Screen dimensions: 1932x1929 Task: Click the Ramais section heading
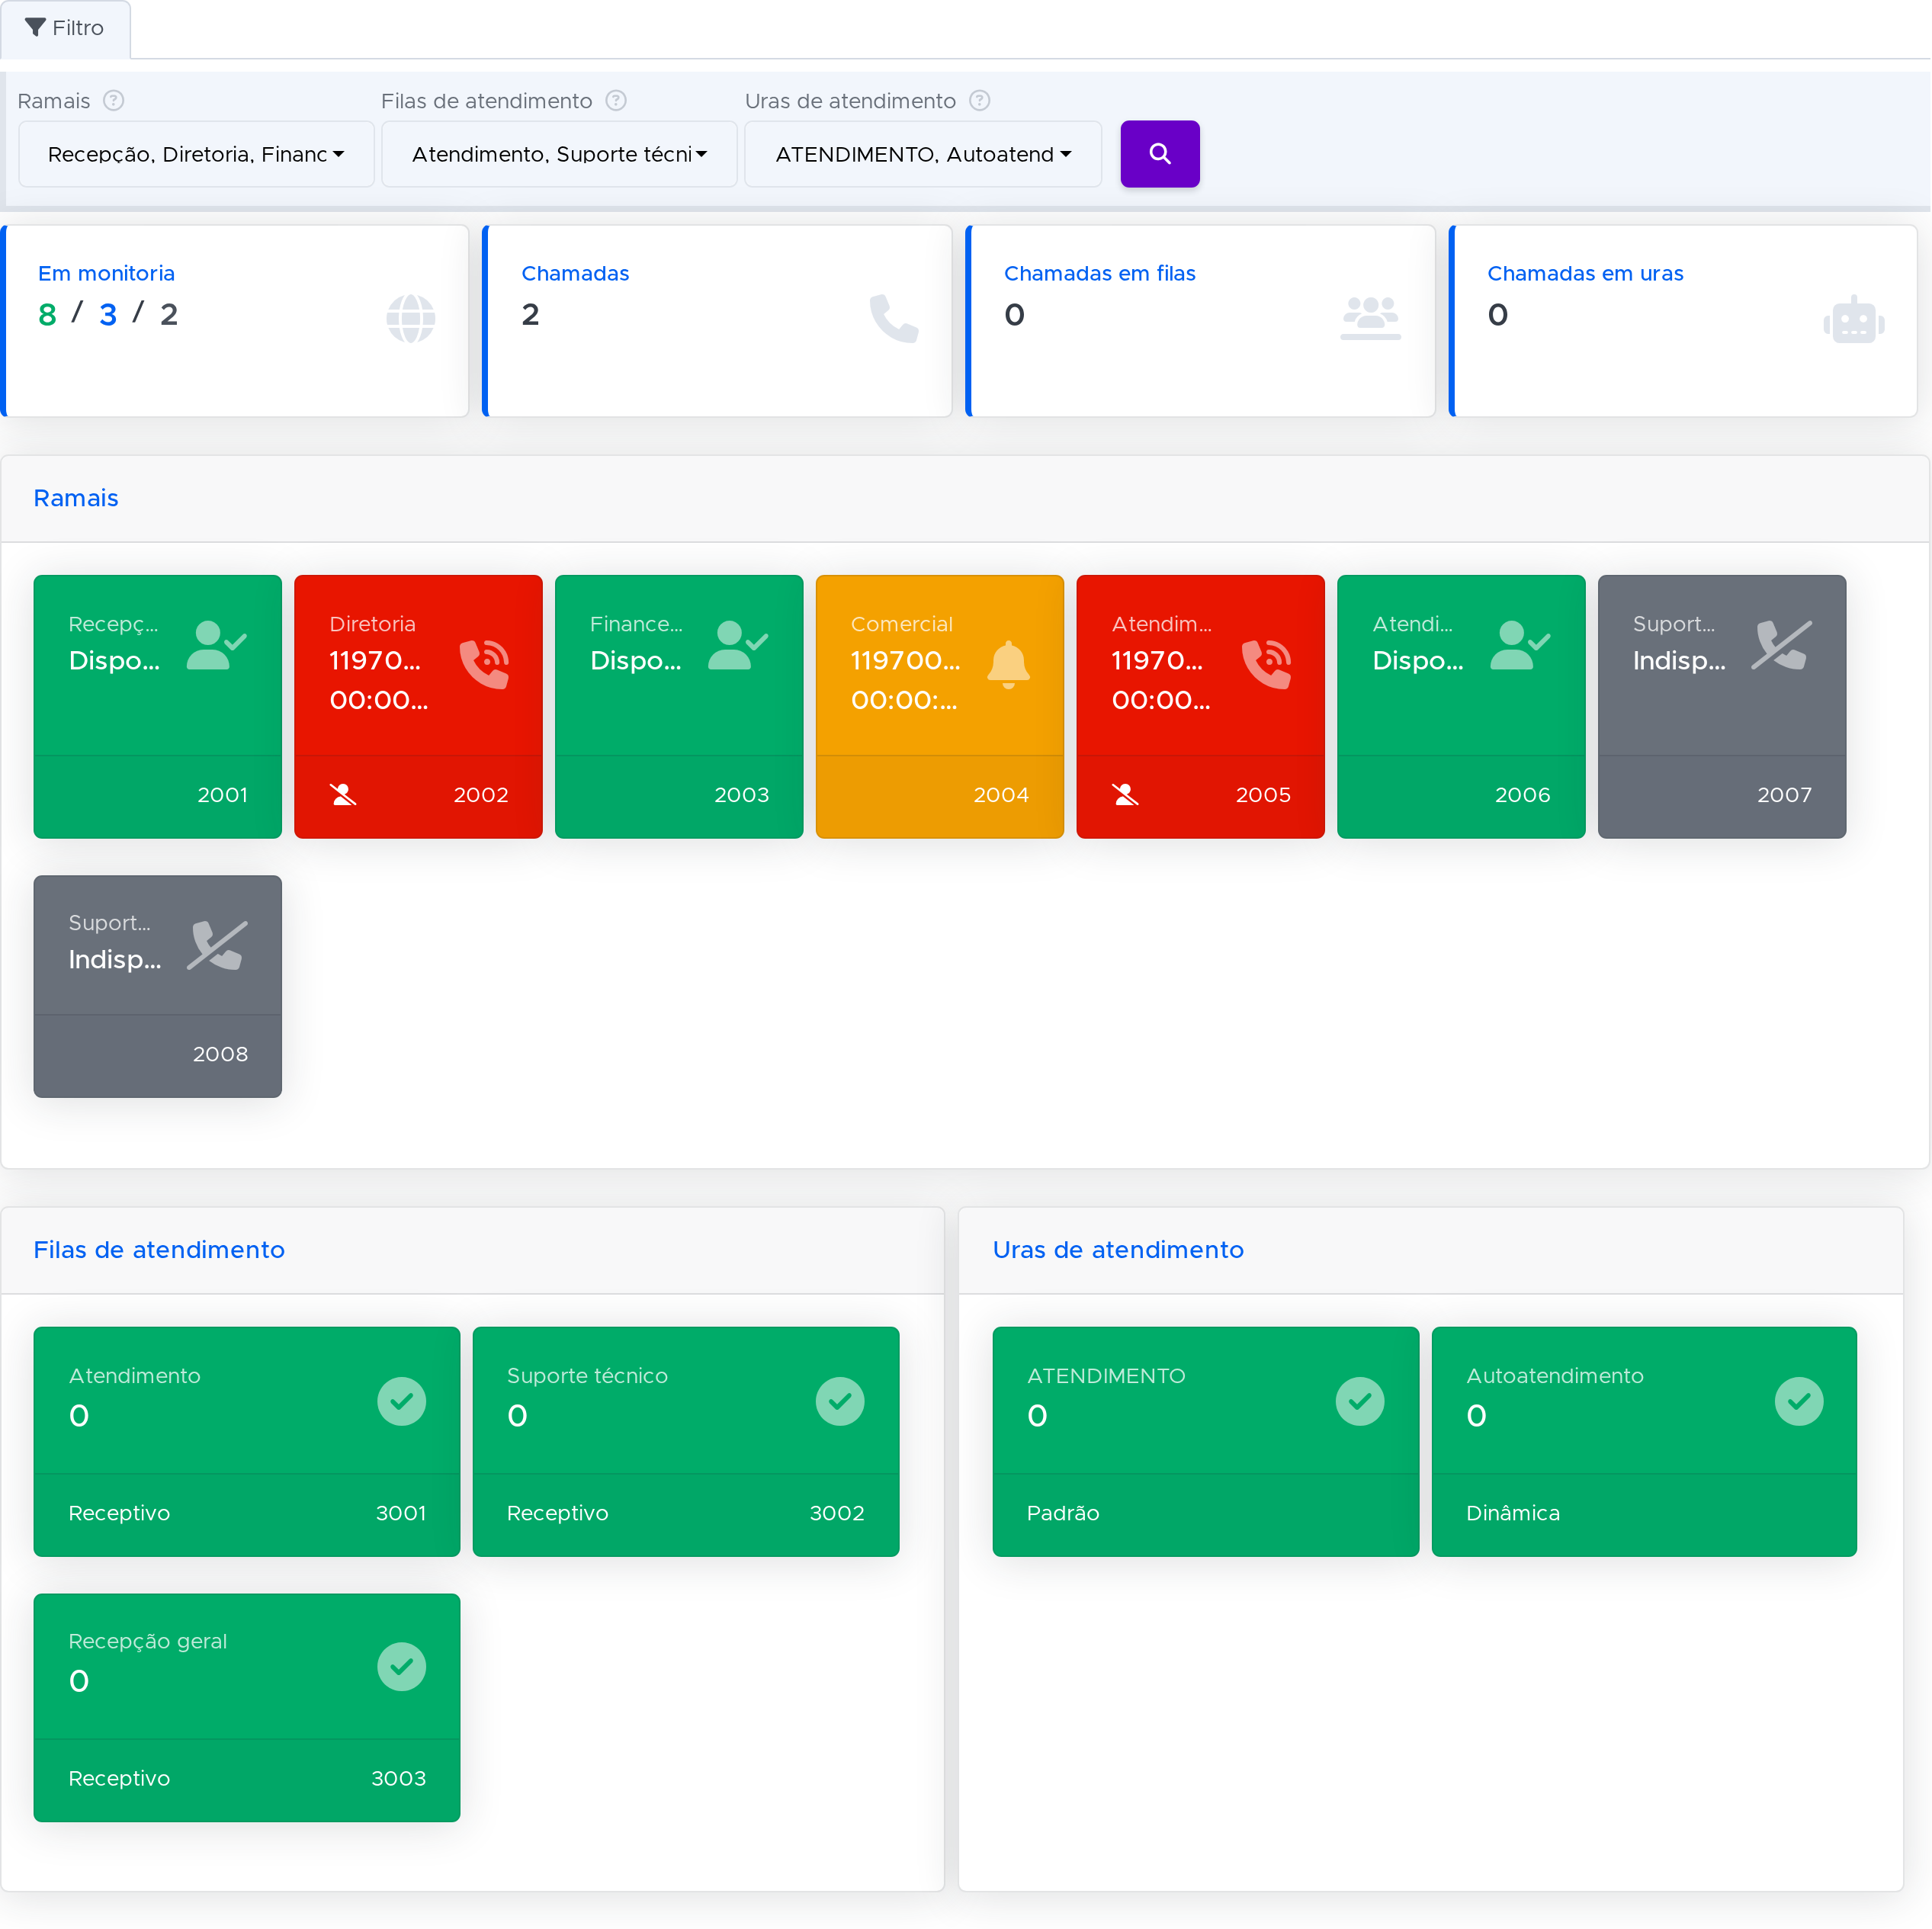[76, 498]
